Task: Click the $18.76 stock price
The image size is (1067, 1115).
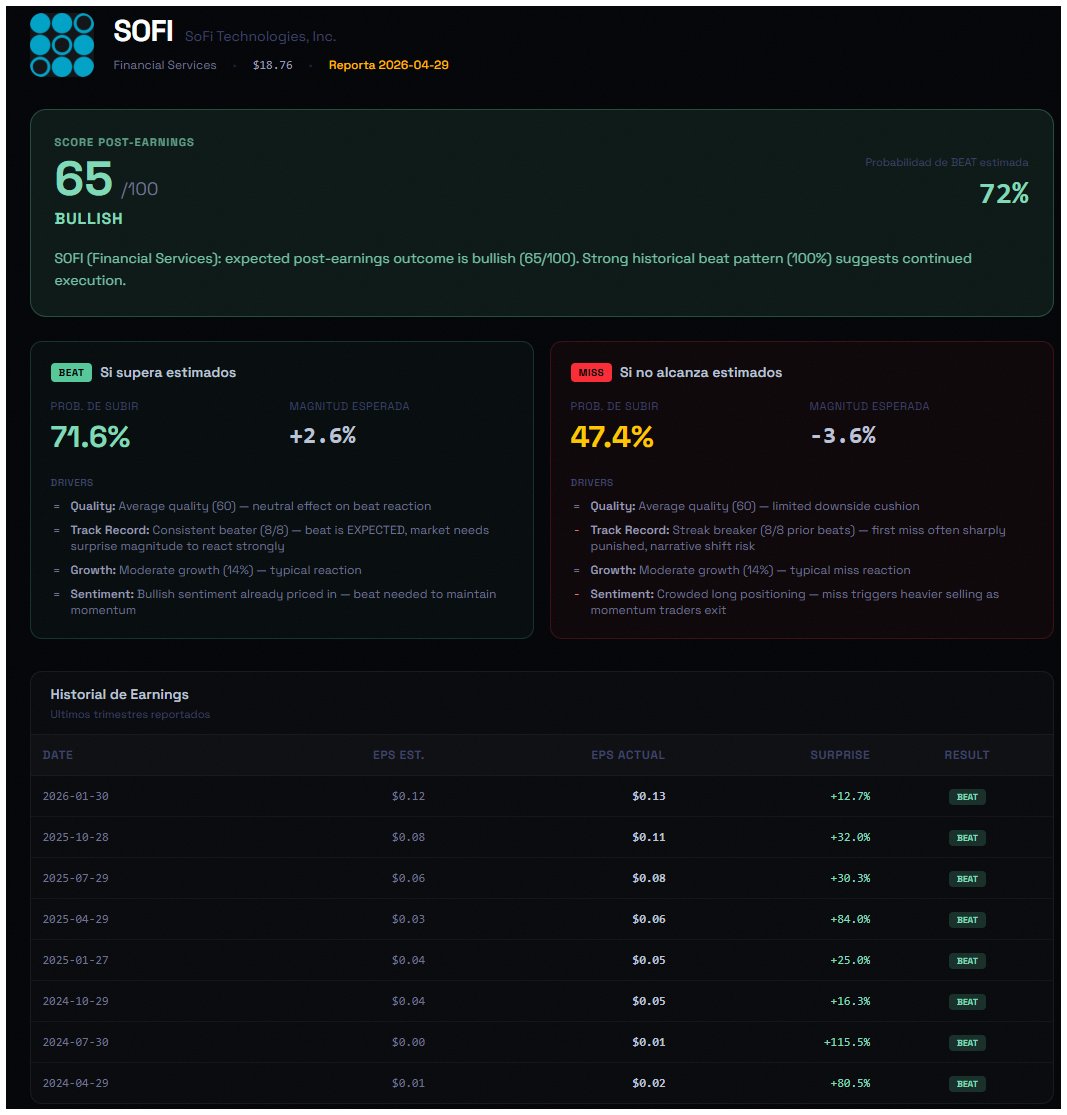Action: (272, 65)
